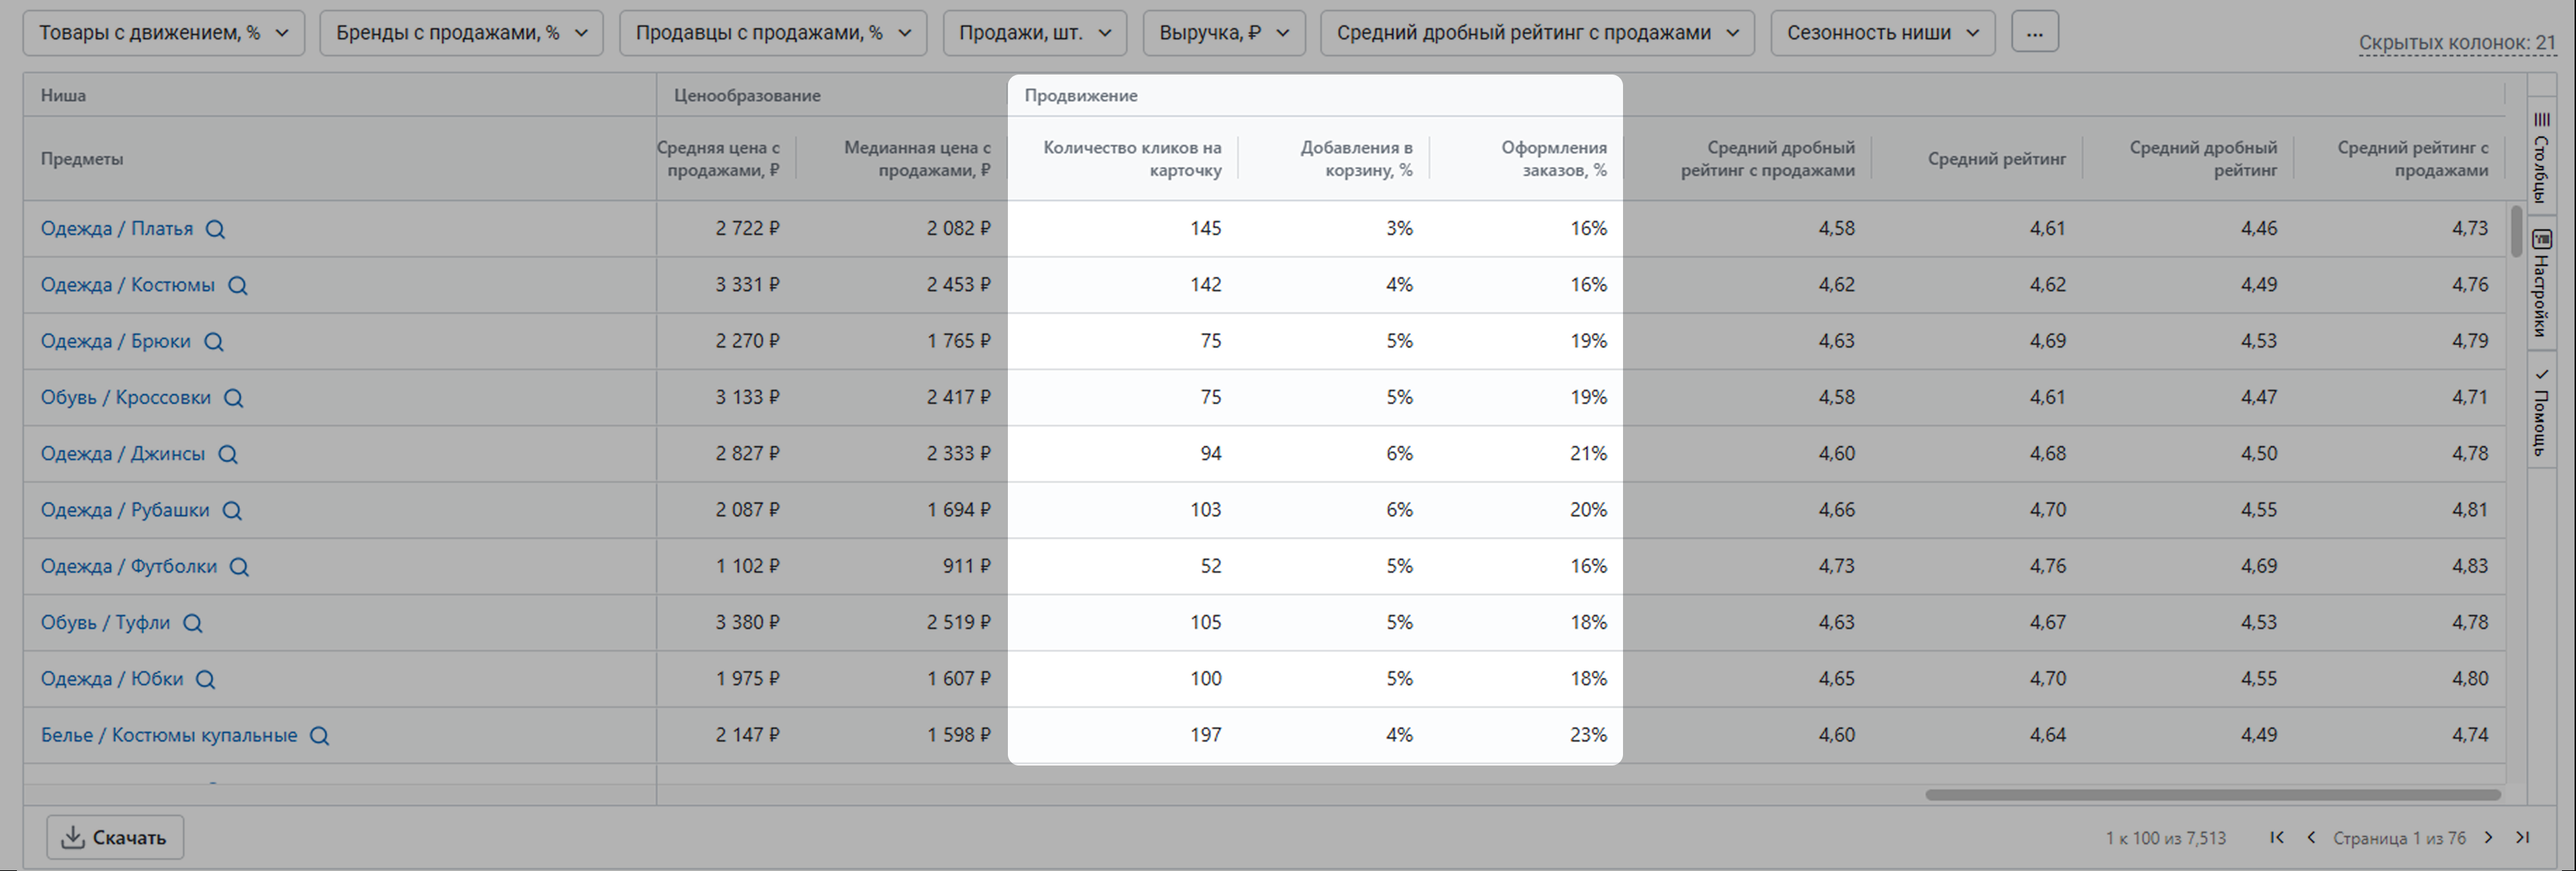This screenshot has width=2576, height=871.
Task: Click the three-dots more filters button
Action: click(x=2034, y=33)
